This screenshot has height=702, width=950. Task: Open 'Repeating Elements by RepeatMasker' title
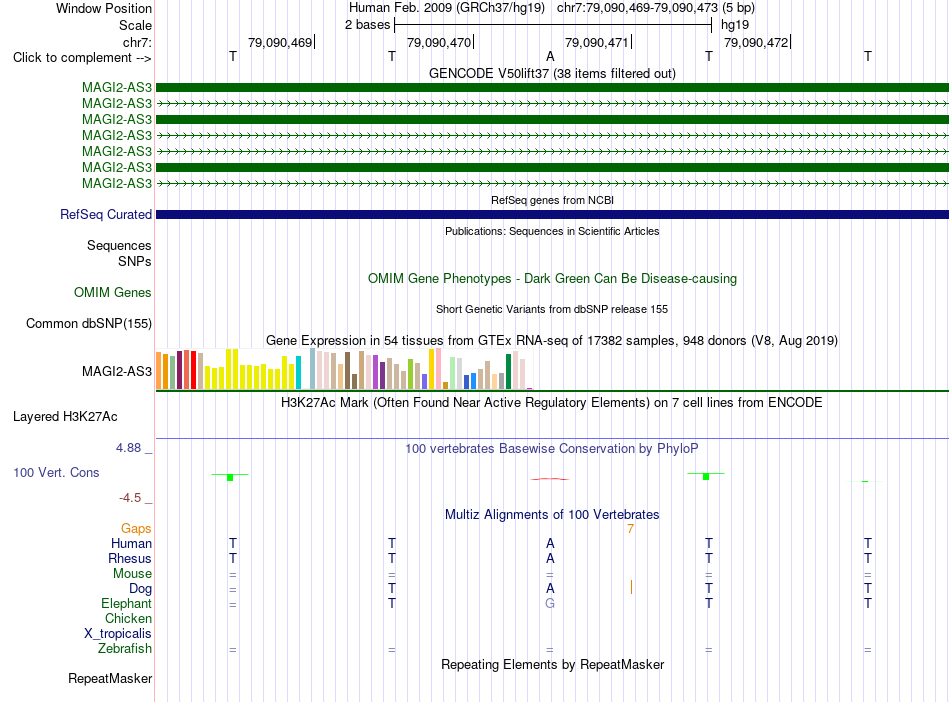[552, 664]
